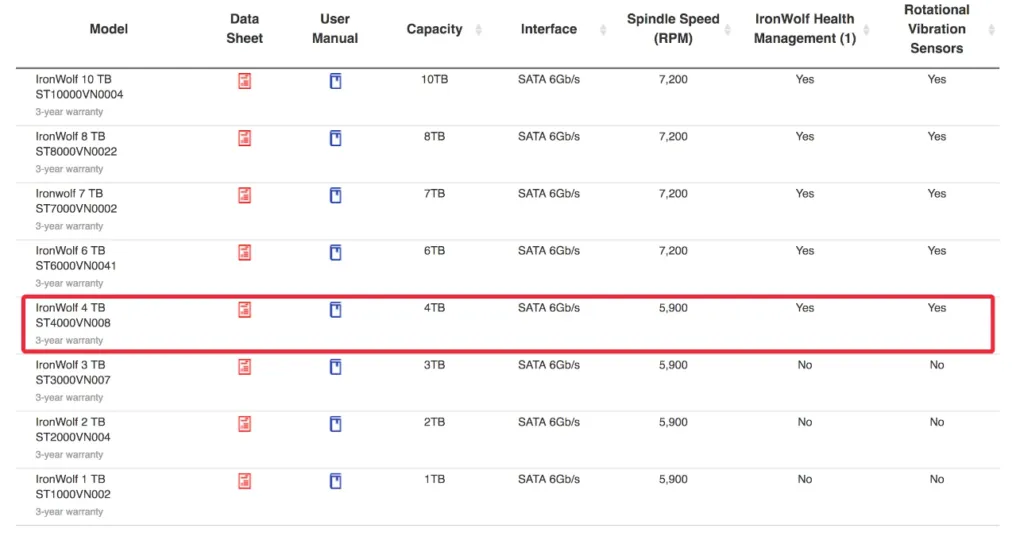Open user manual for IronWolf 10 TB
Viewport: 1024px width, 536px height.
tap(335, 81)
